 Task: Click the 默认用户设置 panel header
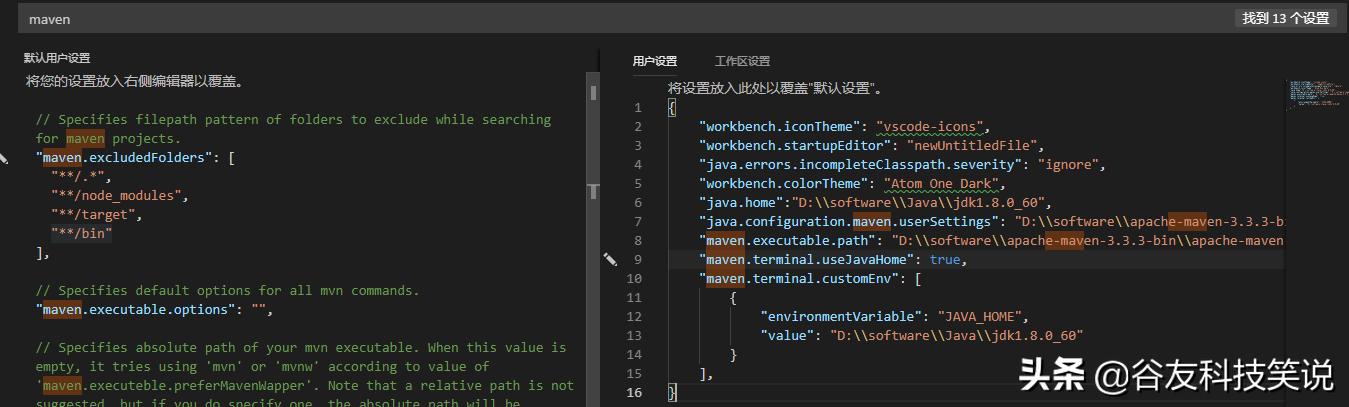[x=57, y=58]
